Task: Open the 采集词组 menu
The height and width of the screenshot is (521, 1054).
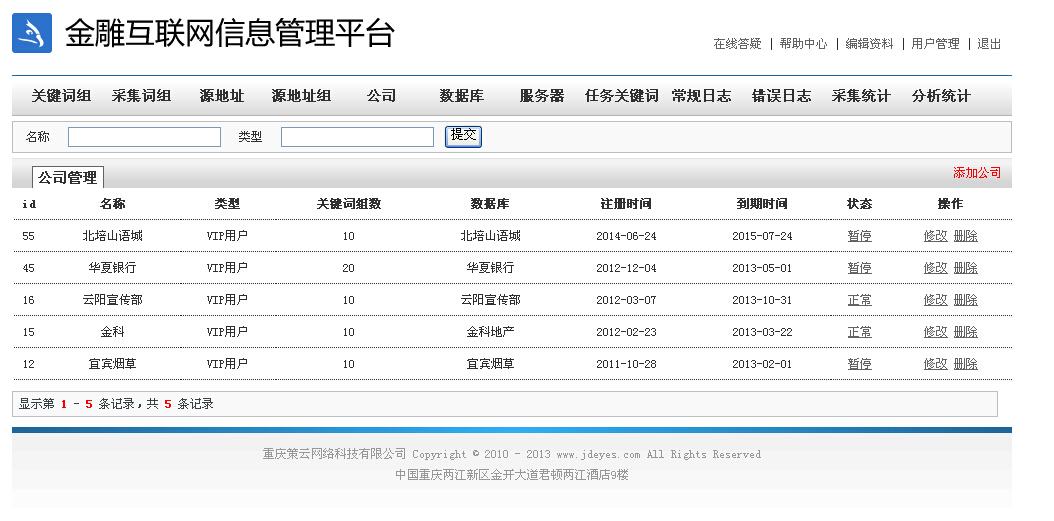Action: point(141,96)
